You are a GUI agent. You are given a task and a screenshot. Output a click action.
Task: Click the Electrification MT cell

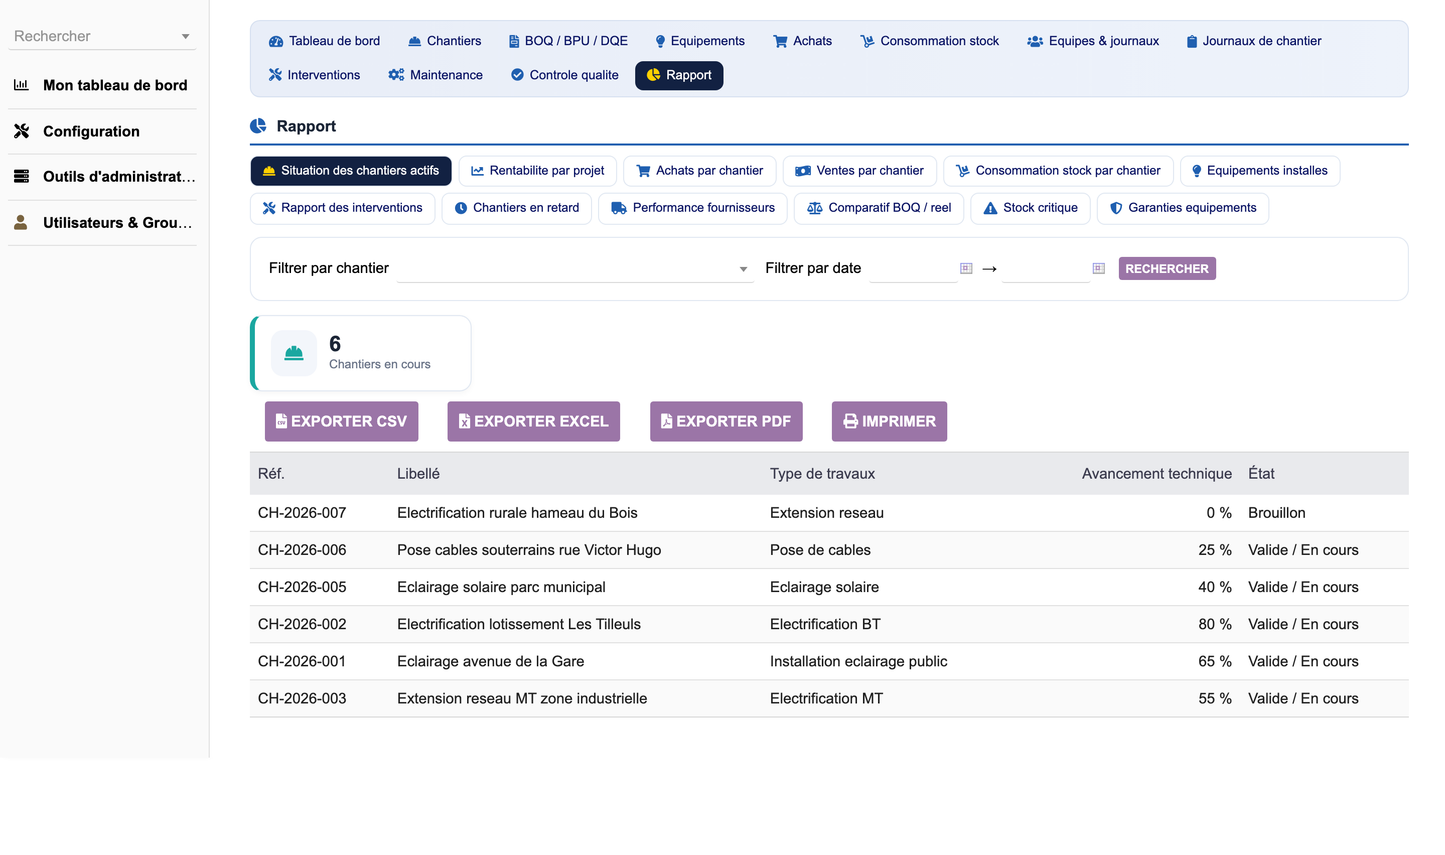[x=826, y=698]
